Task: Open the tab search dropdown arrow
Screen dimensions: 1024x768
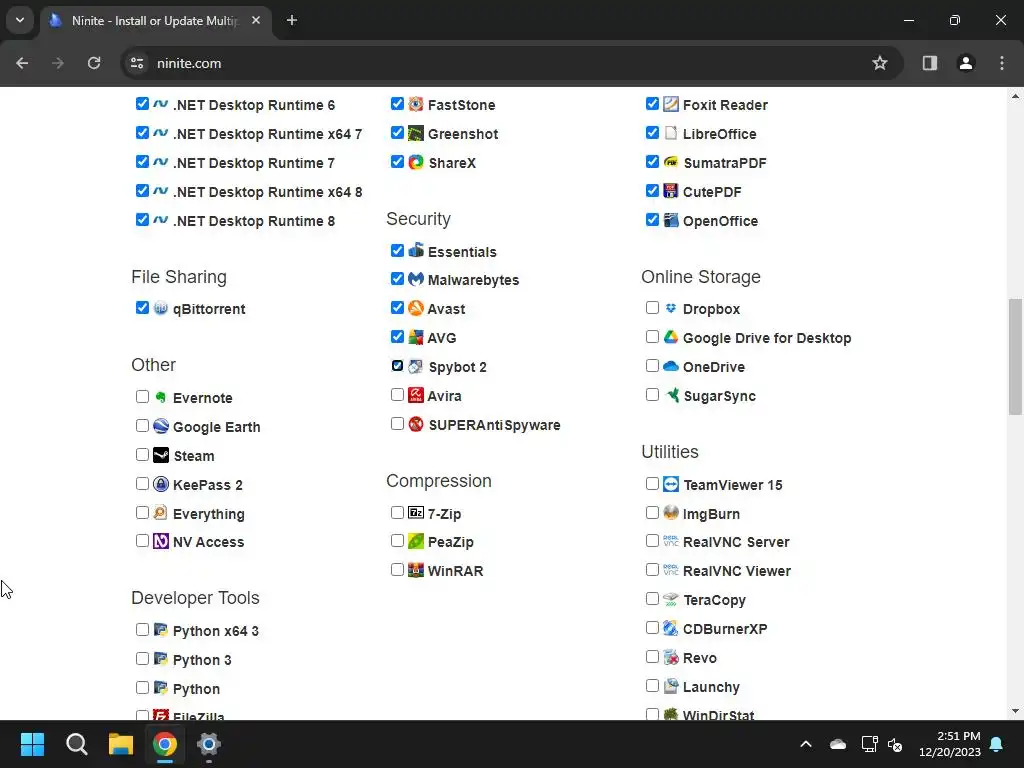Action: coord(20,20)
